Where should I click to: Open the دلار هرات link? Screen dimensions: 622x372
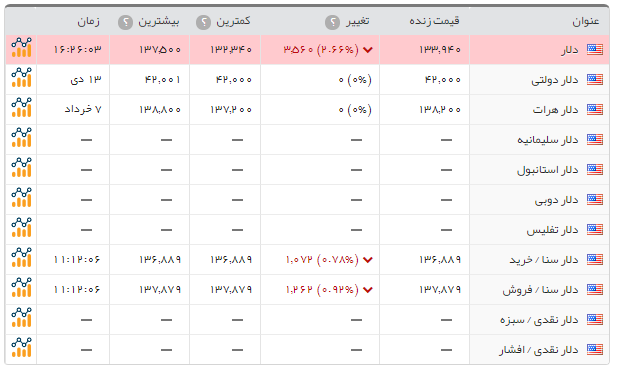coord(555,110)
